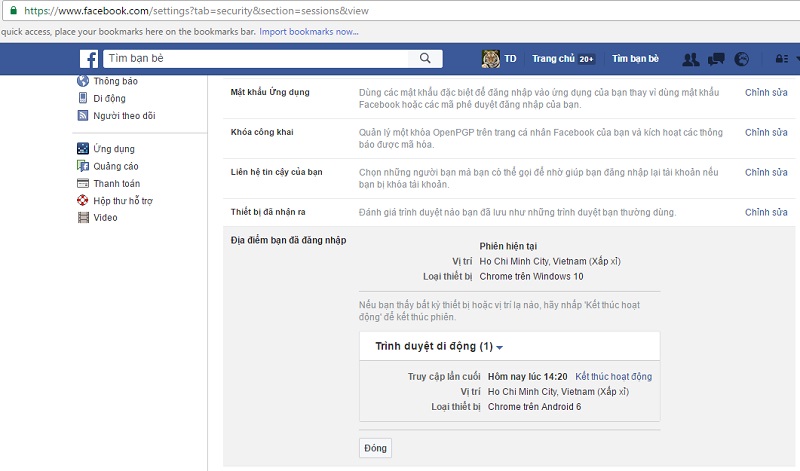Open Thanh toán settings section

[116, 184]
